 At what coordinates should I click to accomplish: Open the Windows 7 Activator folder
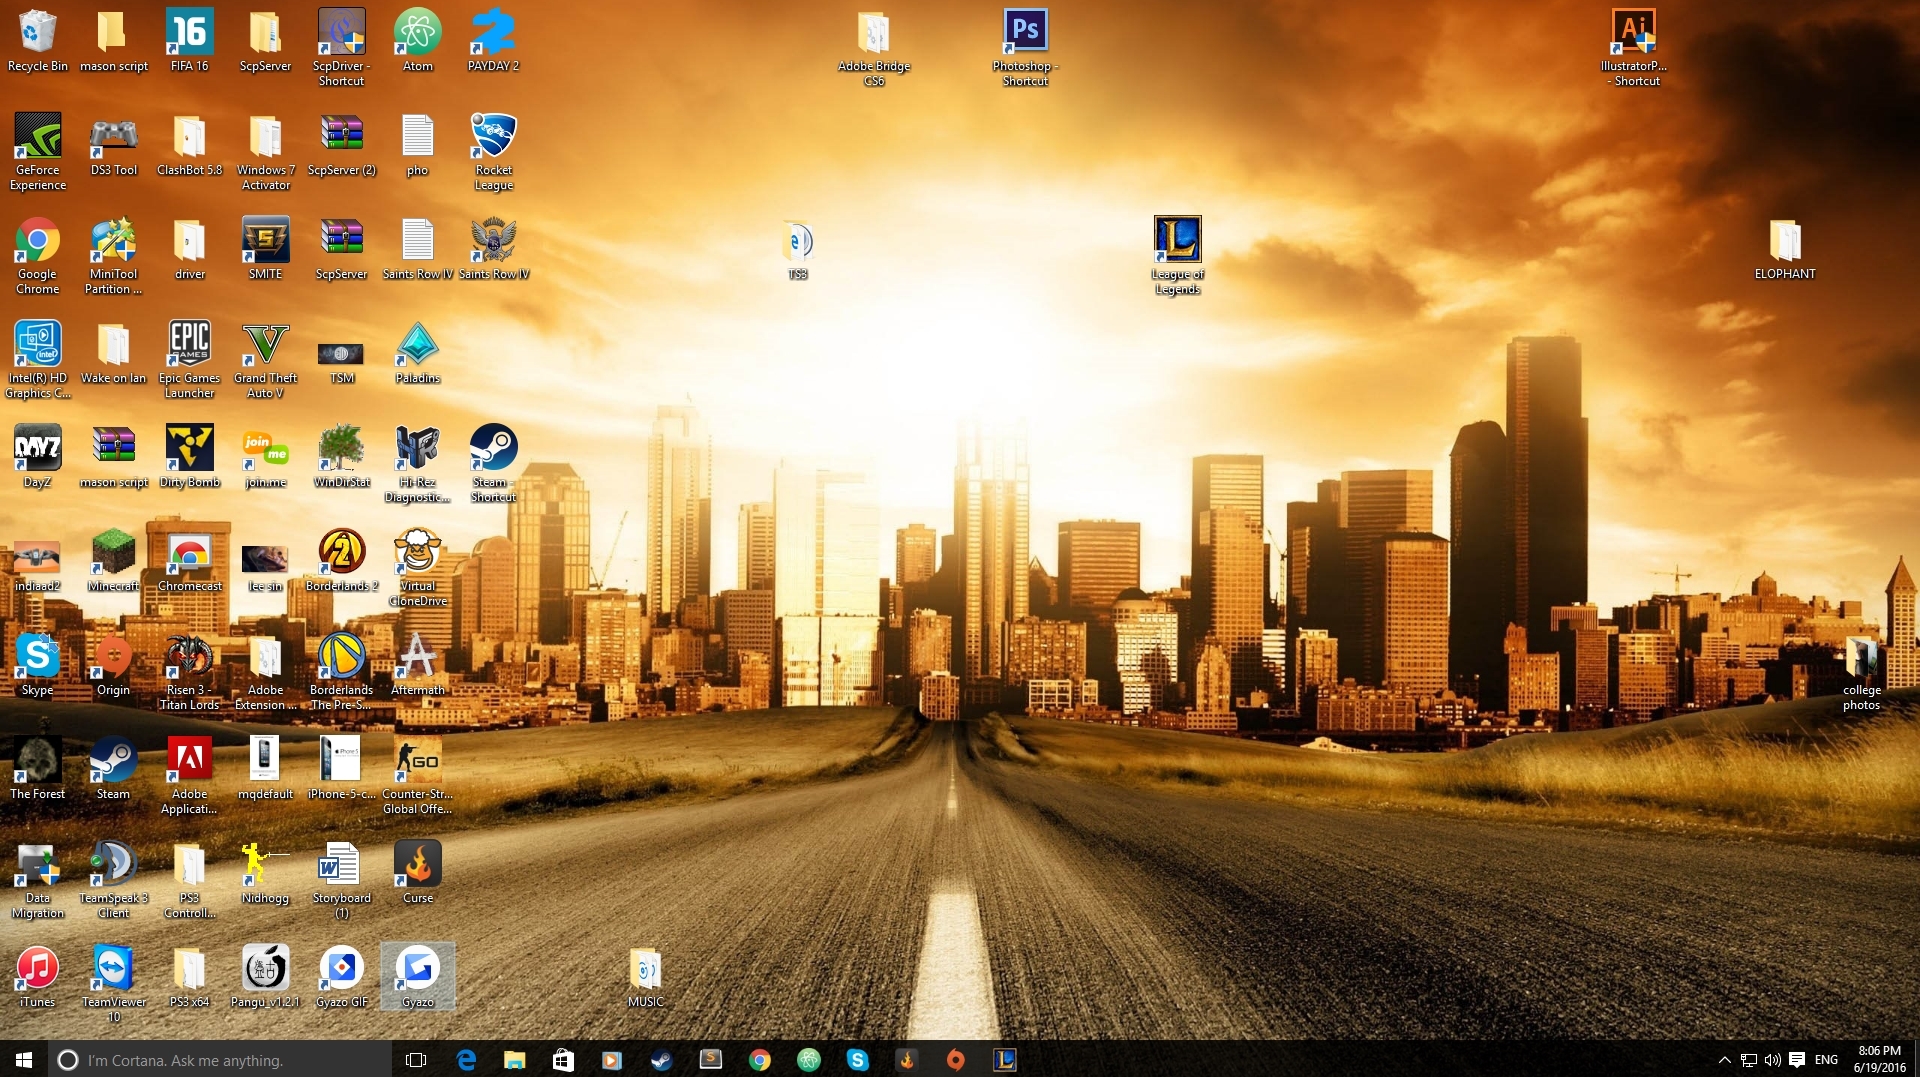click(x=265, y=152)
